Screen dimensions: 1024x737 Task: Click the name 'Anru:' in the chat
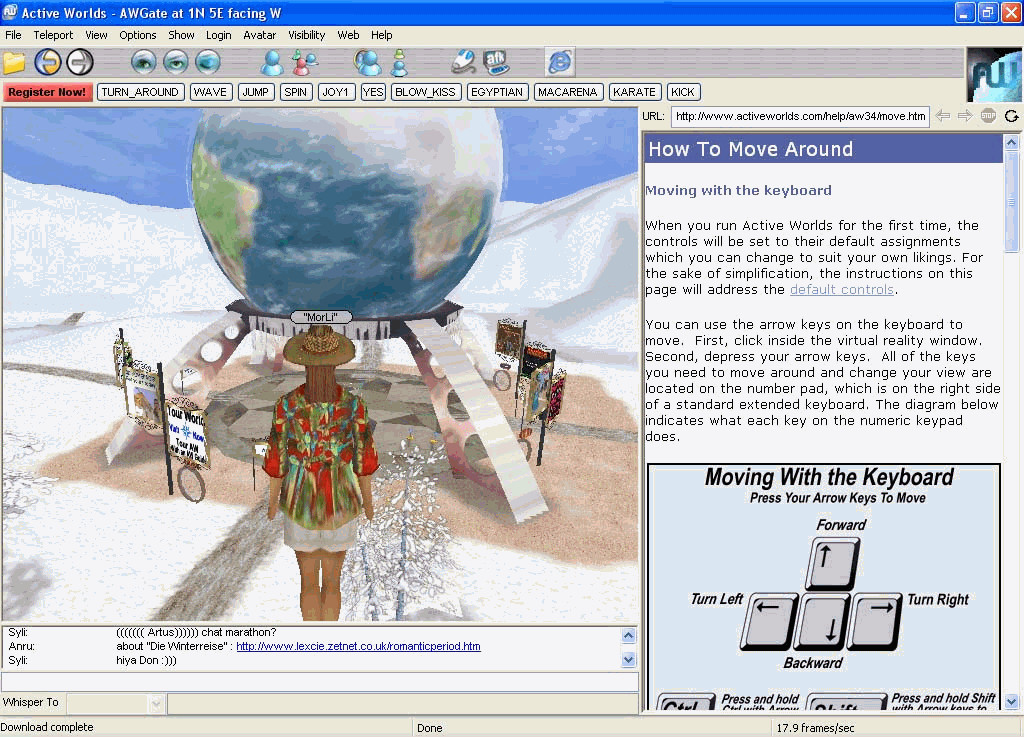click(22, 646)
